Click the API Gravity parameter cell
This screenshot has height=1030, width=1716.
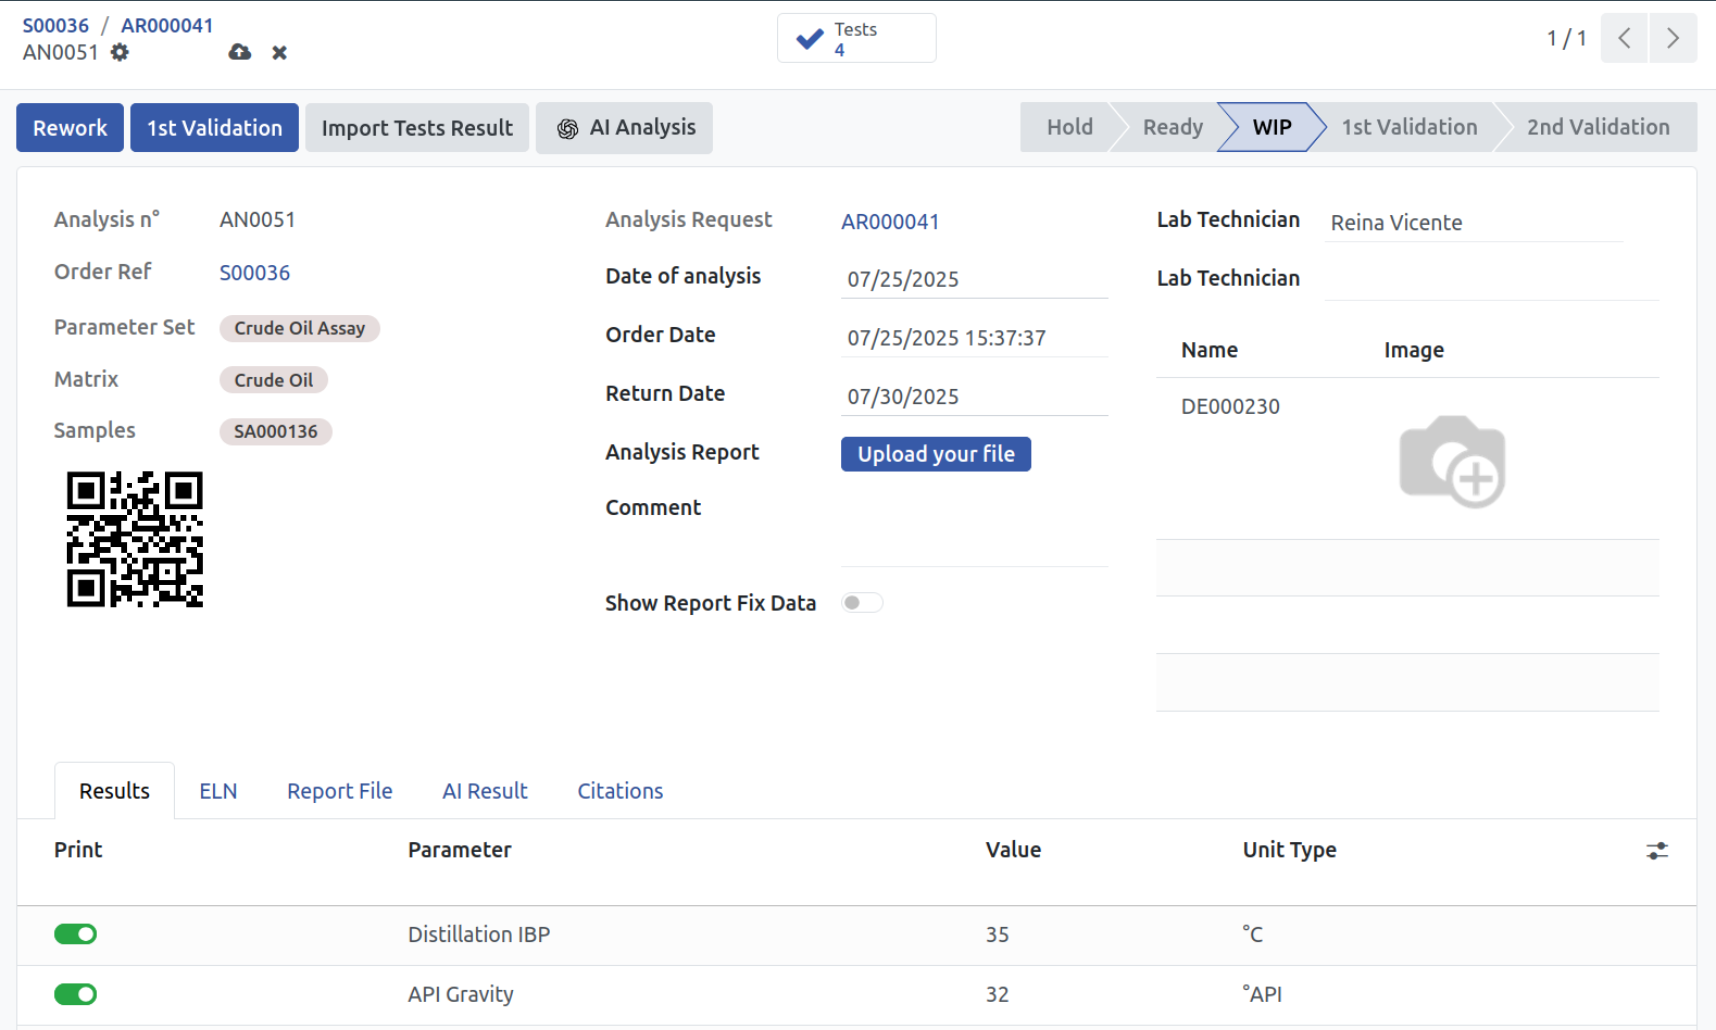tap(461, 995)
